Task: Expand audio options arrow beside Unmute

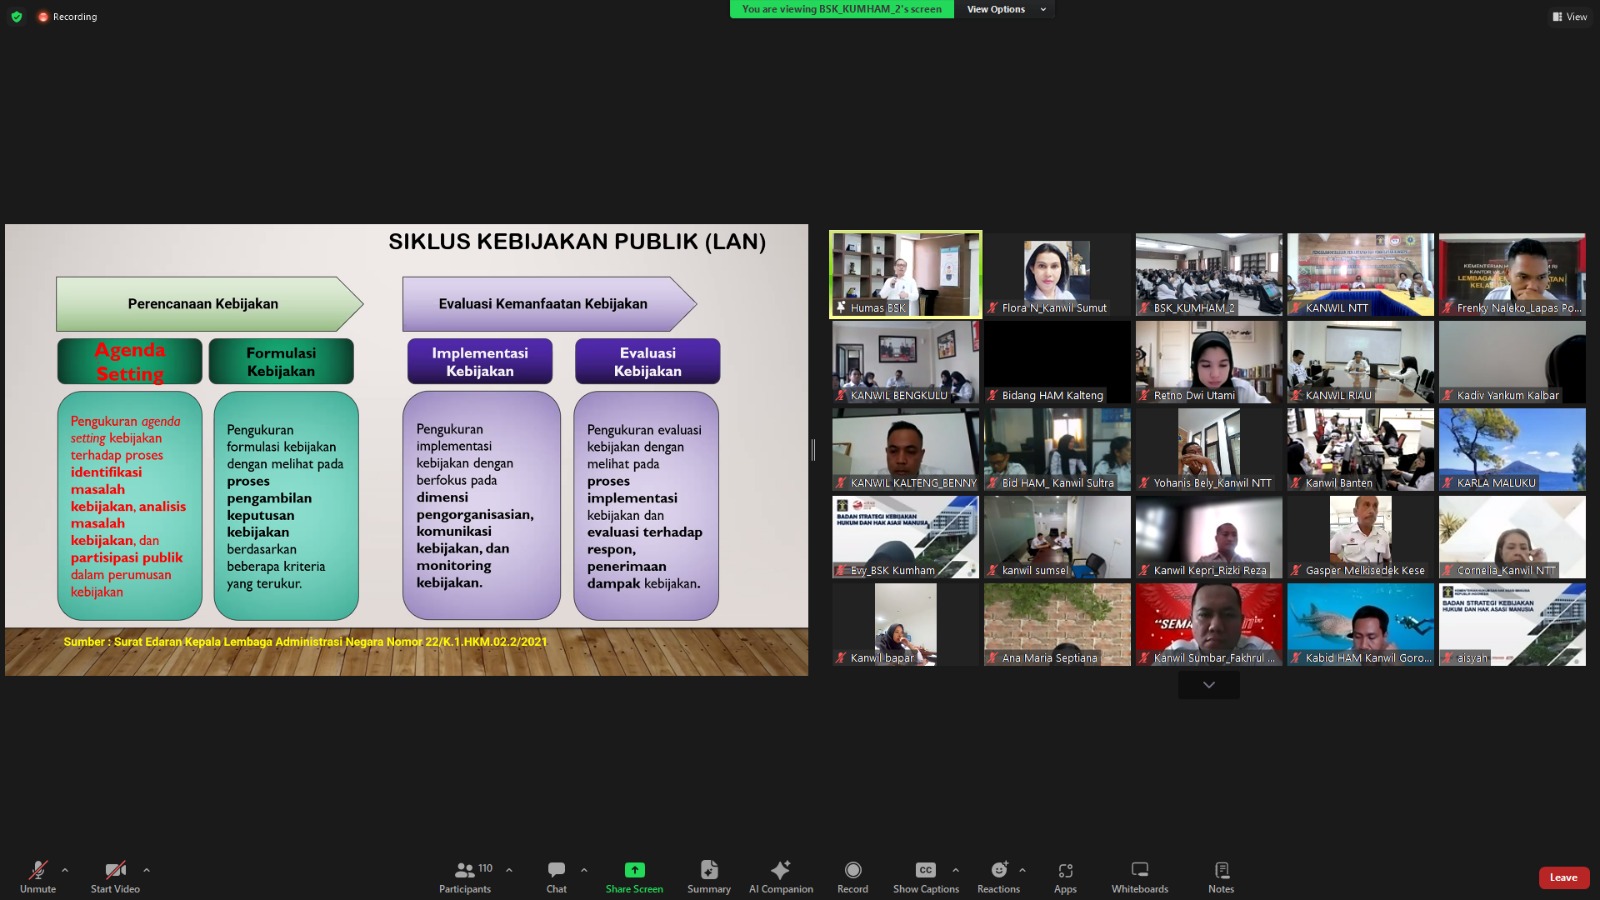Action: pos(65,870)
